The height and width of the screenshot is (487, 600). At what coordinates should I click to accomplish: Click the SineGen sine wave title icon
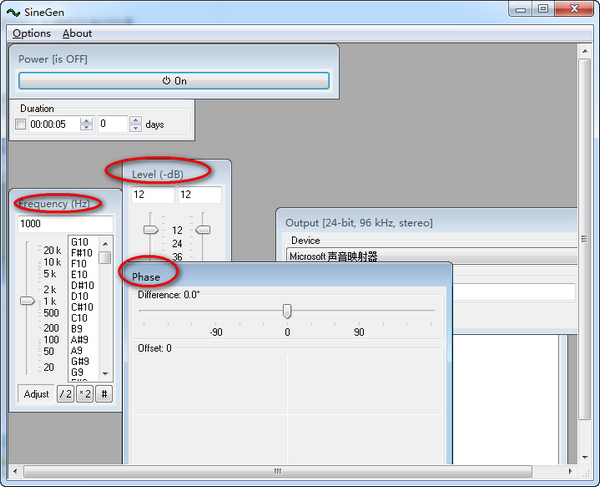(x=13, y=13)
